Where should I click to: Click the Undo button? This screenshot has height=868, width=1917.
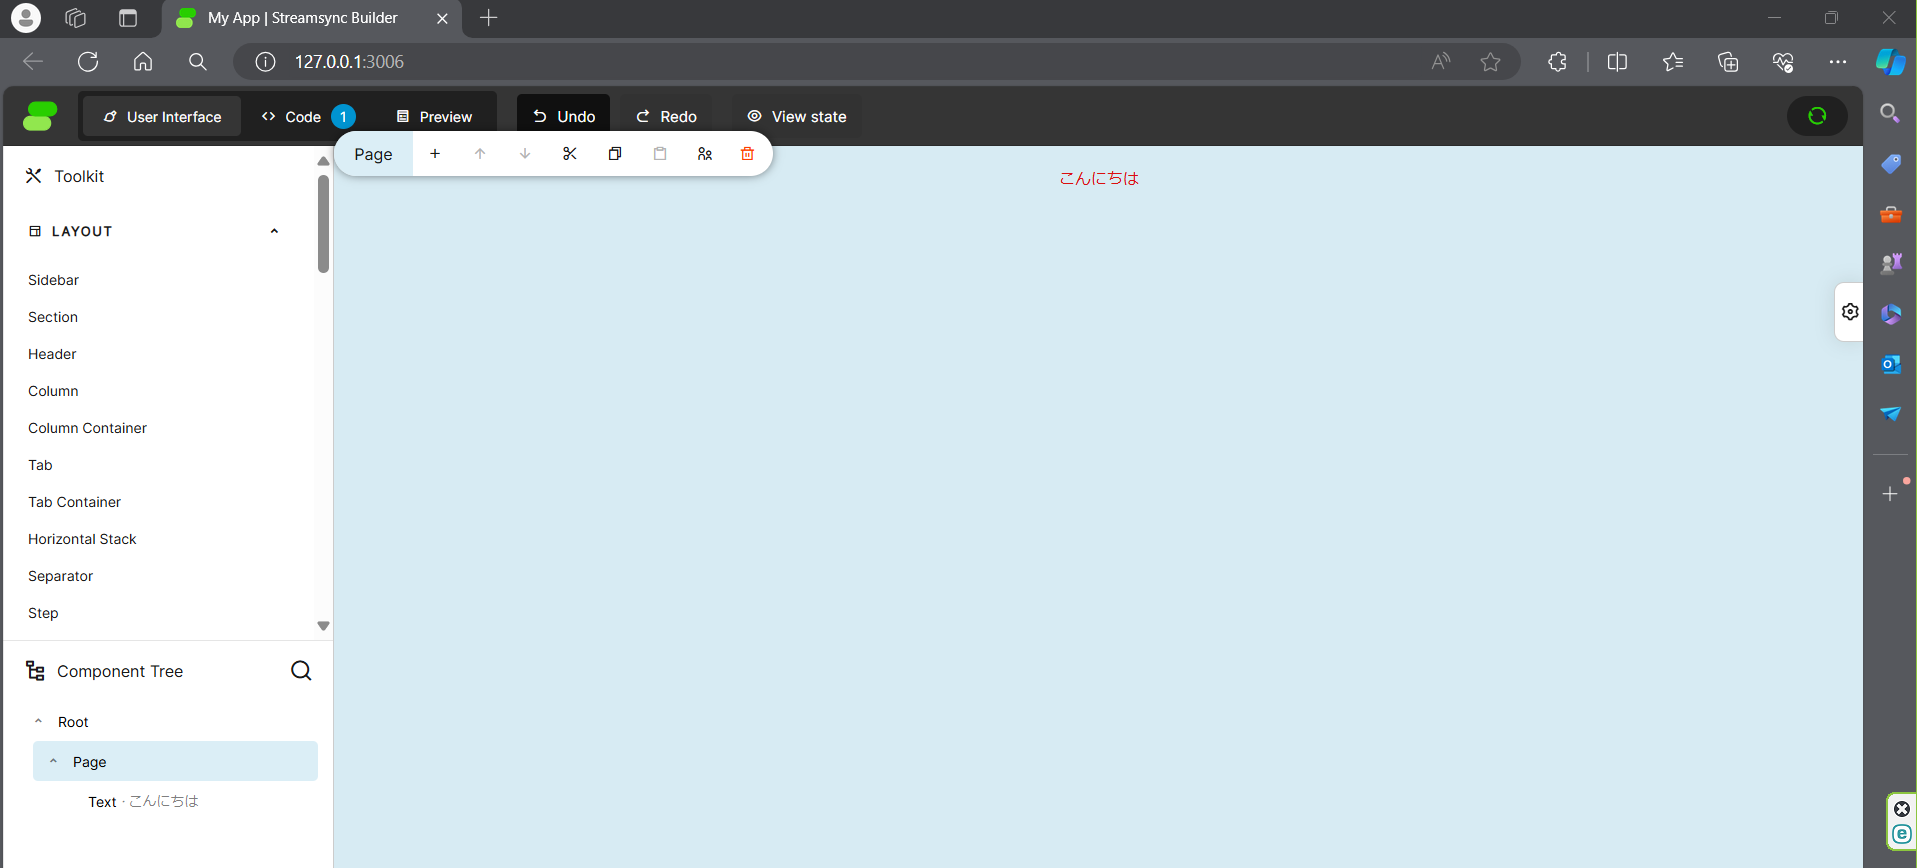coord(564,117)
